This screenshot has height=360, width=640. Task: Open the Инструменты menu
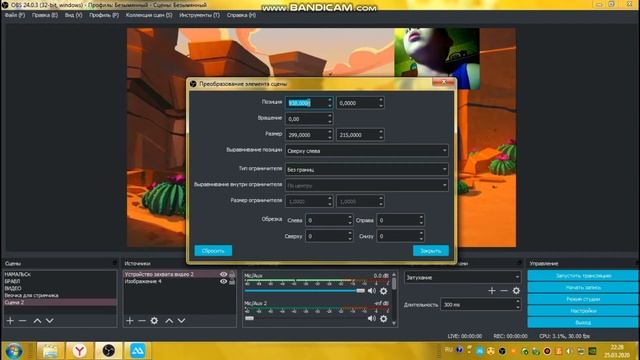(200, 15)
